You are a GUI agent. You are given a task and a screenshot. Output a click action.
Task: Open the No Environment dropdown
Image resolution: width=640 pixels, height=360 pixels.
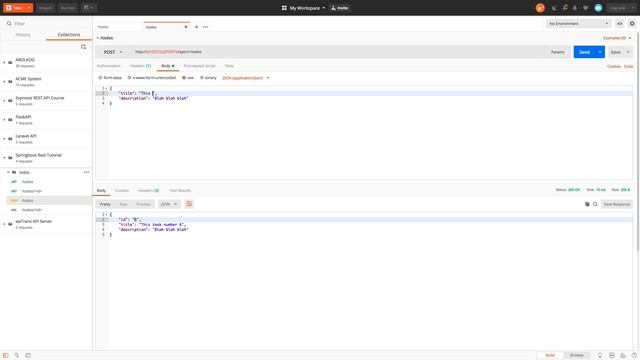tap(579, 24)
